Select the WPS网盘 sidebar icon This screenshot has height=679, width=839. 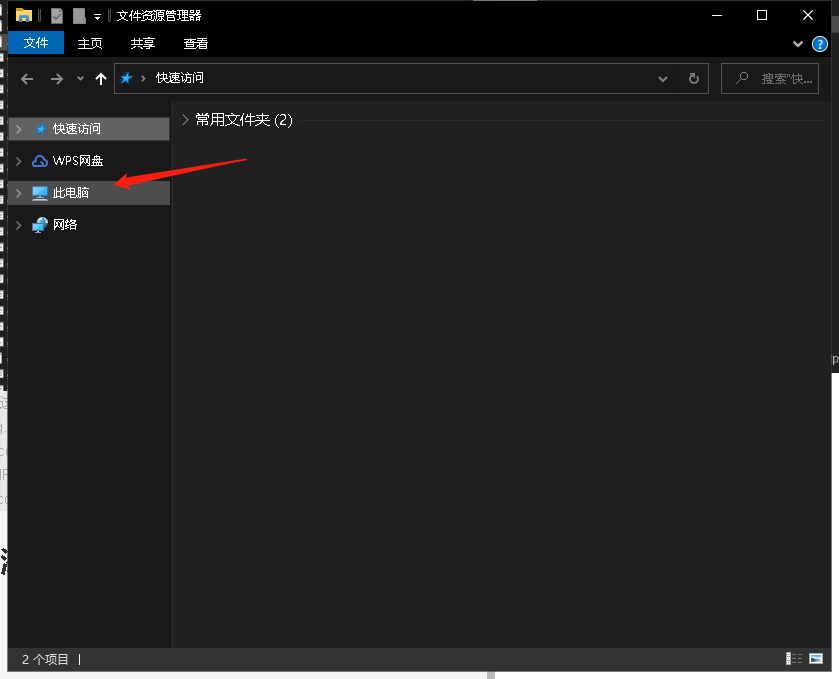38,160
